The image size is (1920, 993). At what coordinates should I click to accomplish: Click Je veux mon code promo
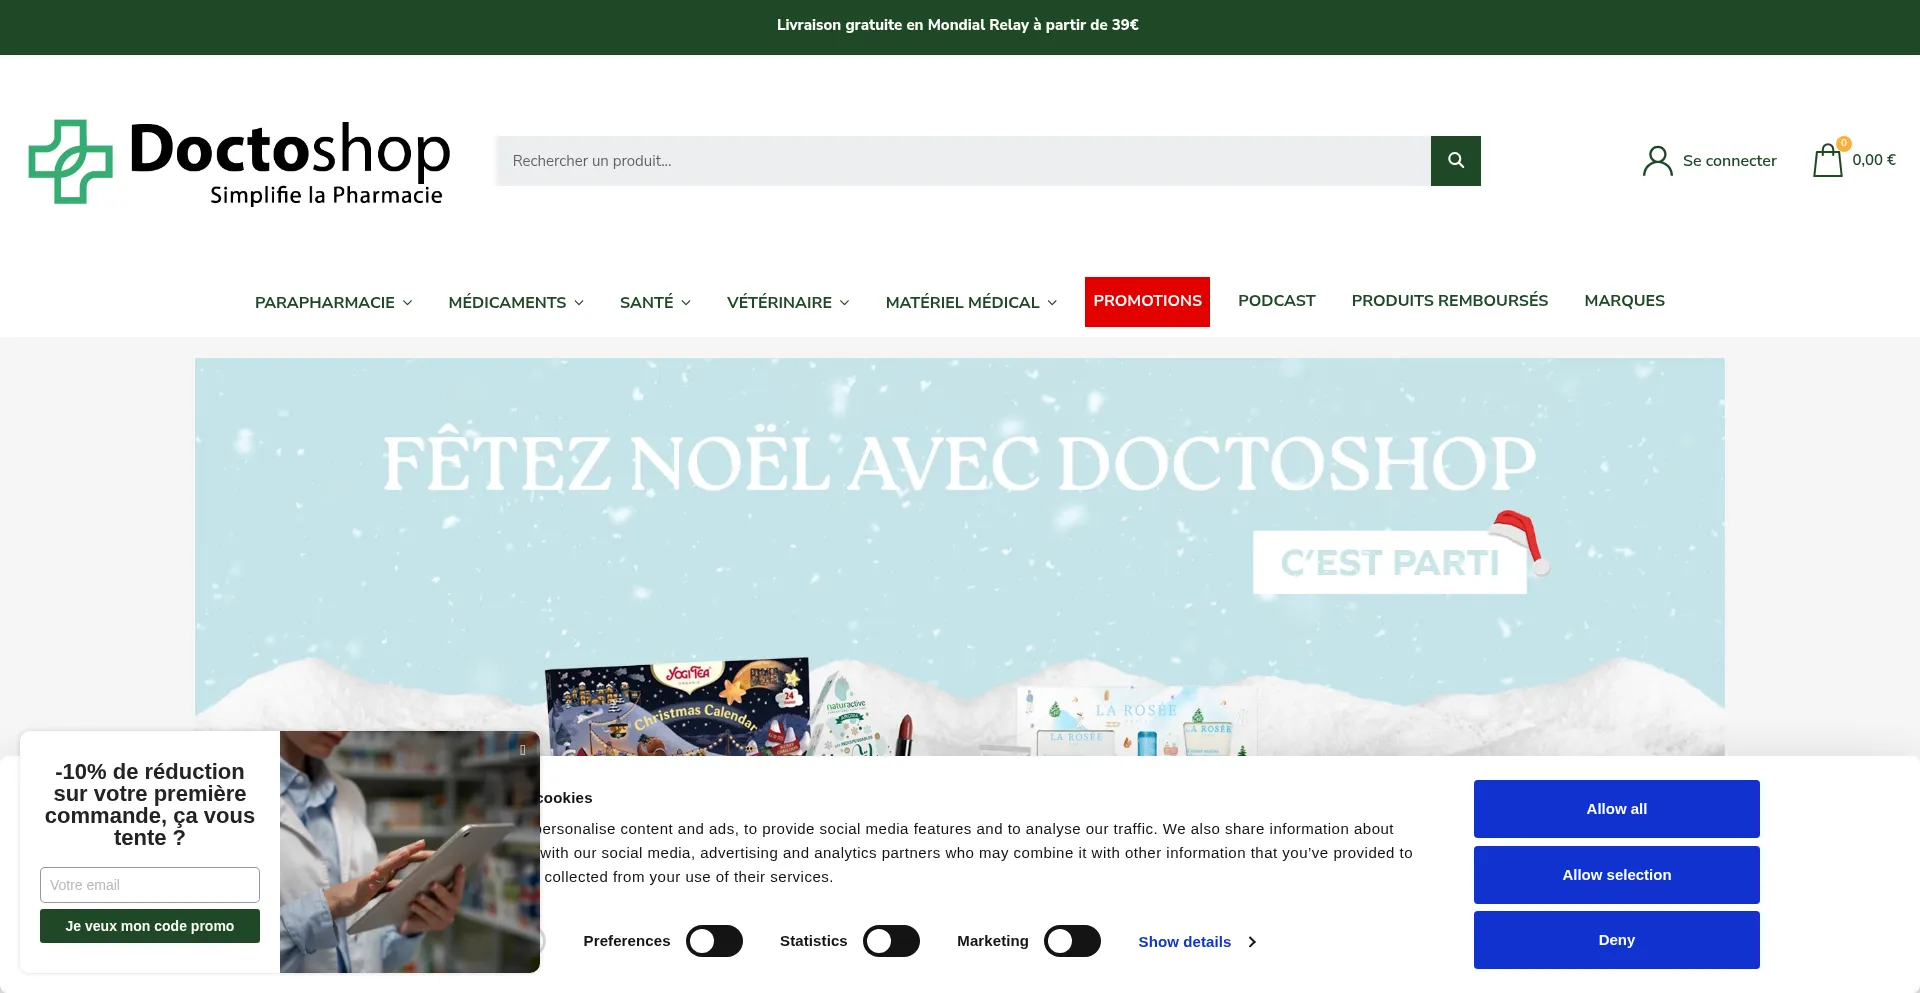coord(149,926)
